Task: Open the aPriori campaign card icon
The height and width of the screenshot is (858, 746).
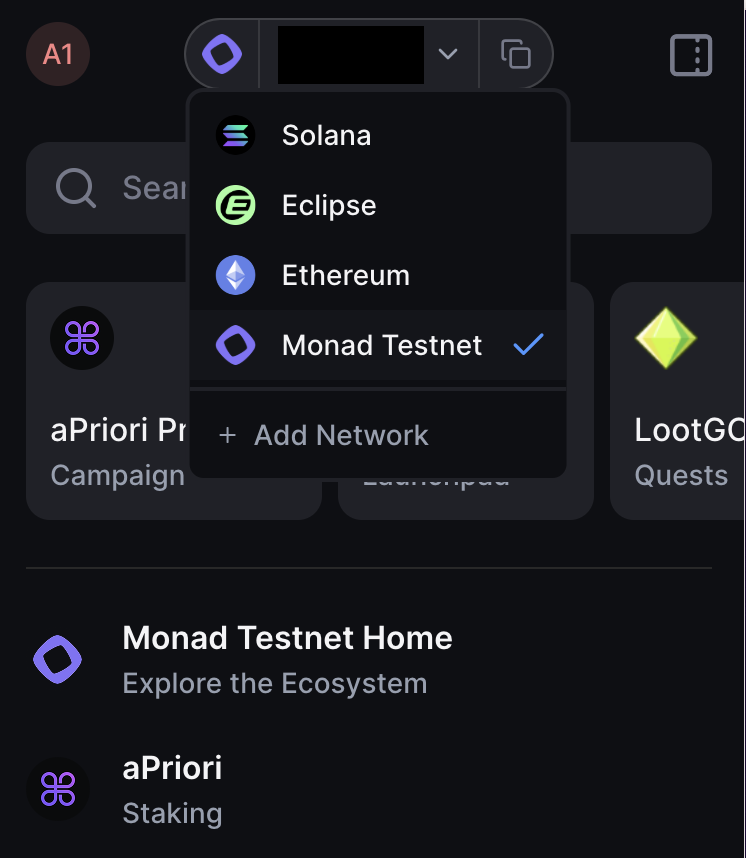Action: point(82,338)
